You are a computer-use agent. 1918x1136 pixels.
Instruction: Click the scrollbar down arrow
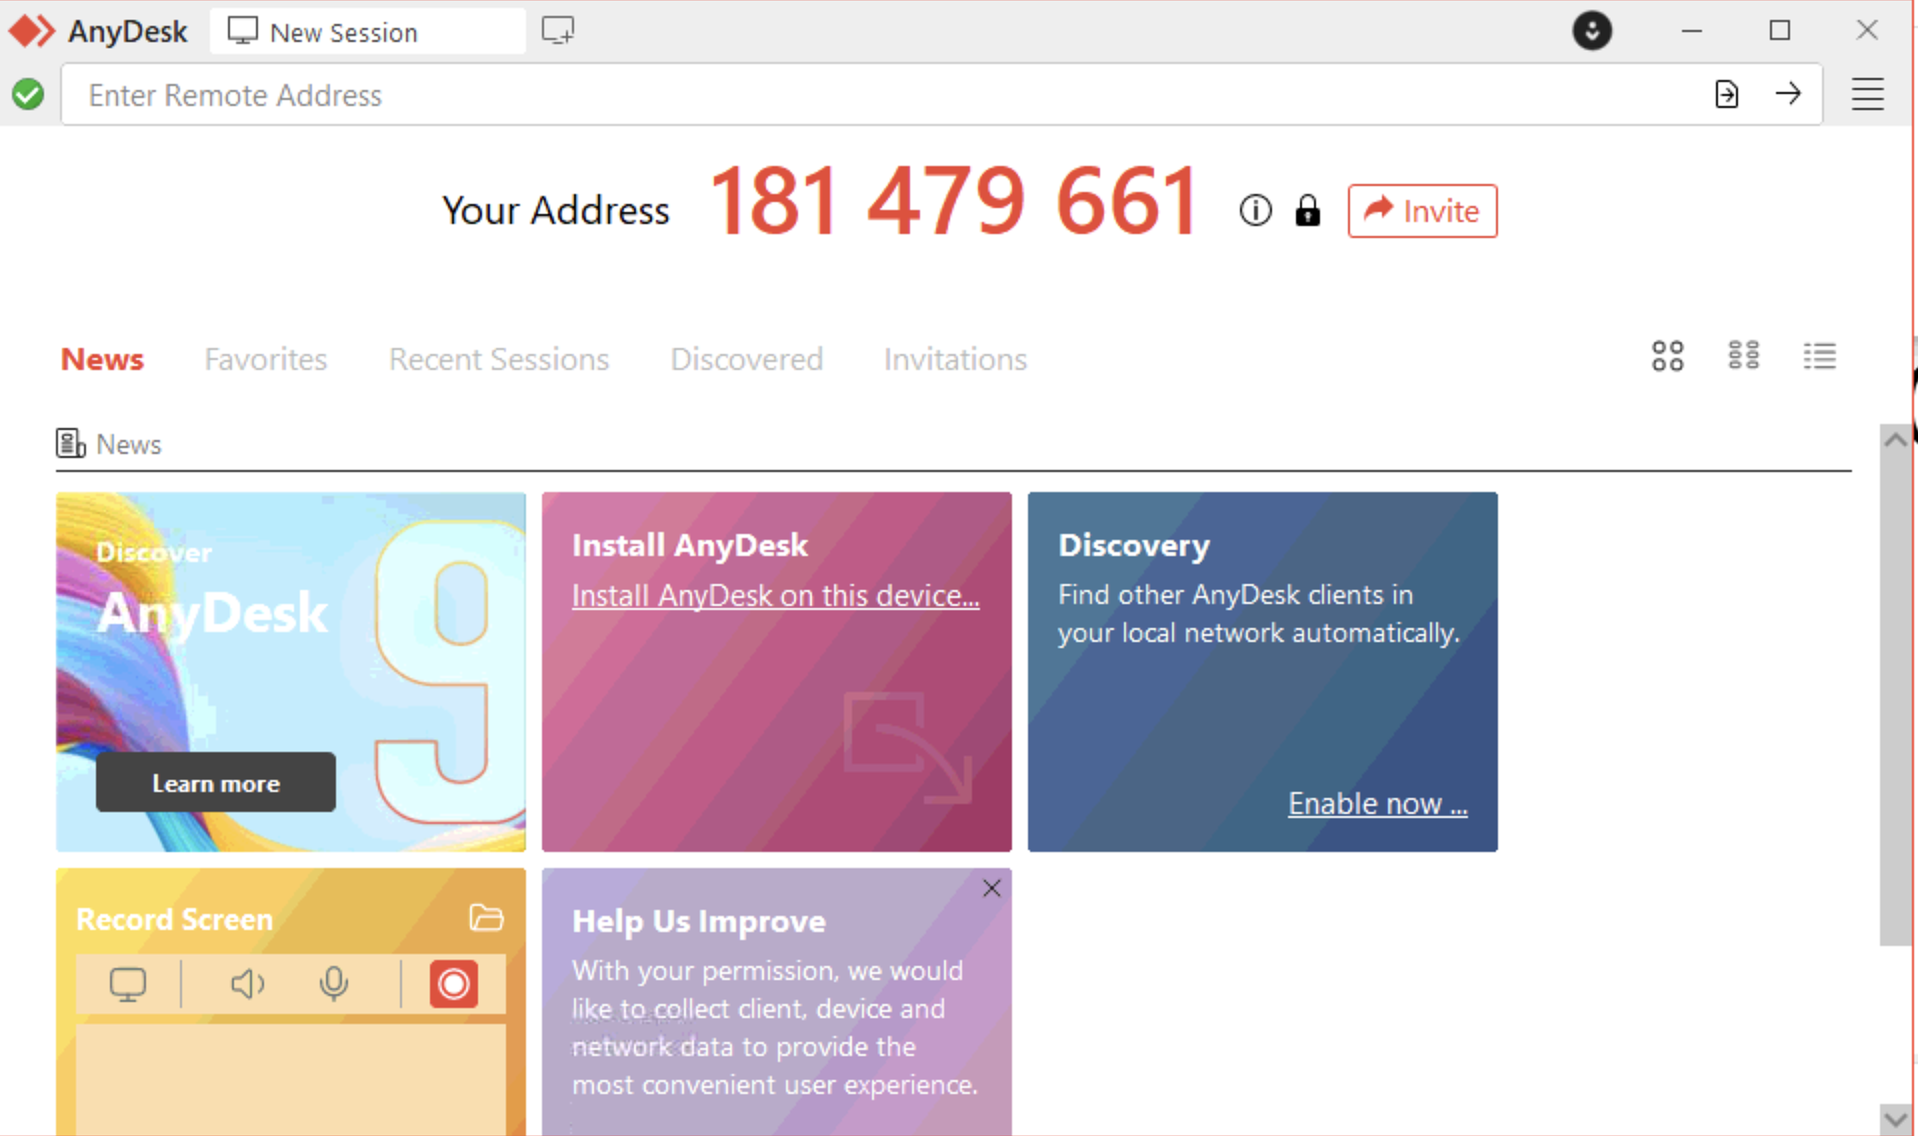[1895, 1118]
